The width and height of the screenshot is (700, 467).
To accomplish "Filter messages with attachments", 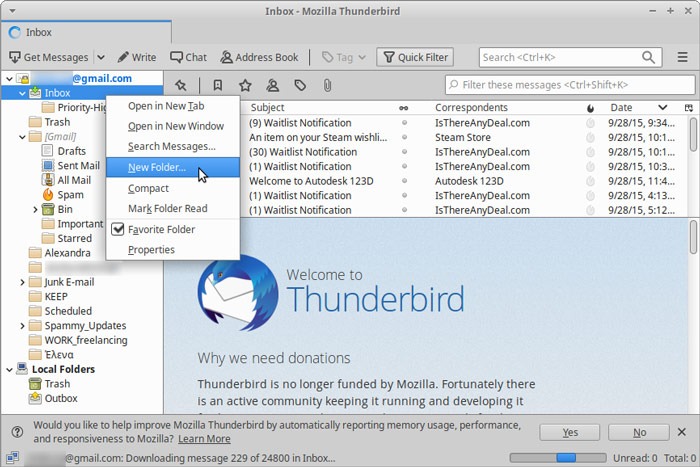I will coord(327,85).
